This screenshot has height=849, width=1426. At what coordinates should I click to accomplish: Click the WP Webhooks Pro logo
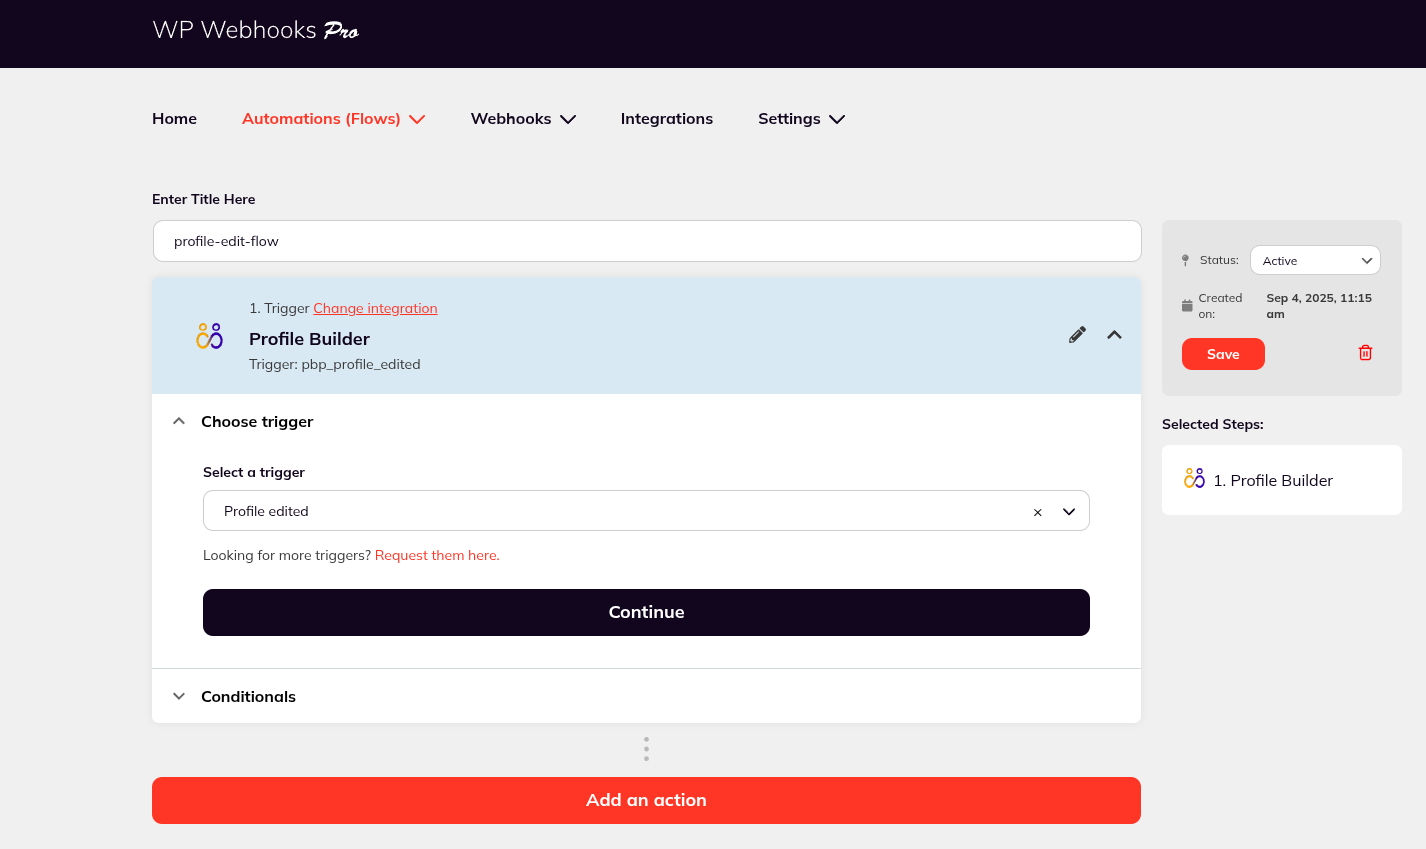pos(256,31)
